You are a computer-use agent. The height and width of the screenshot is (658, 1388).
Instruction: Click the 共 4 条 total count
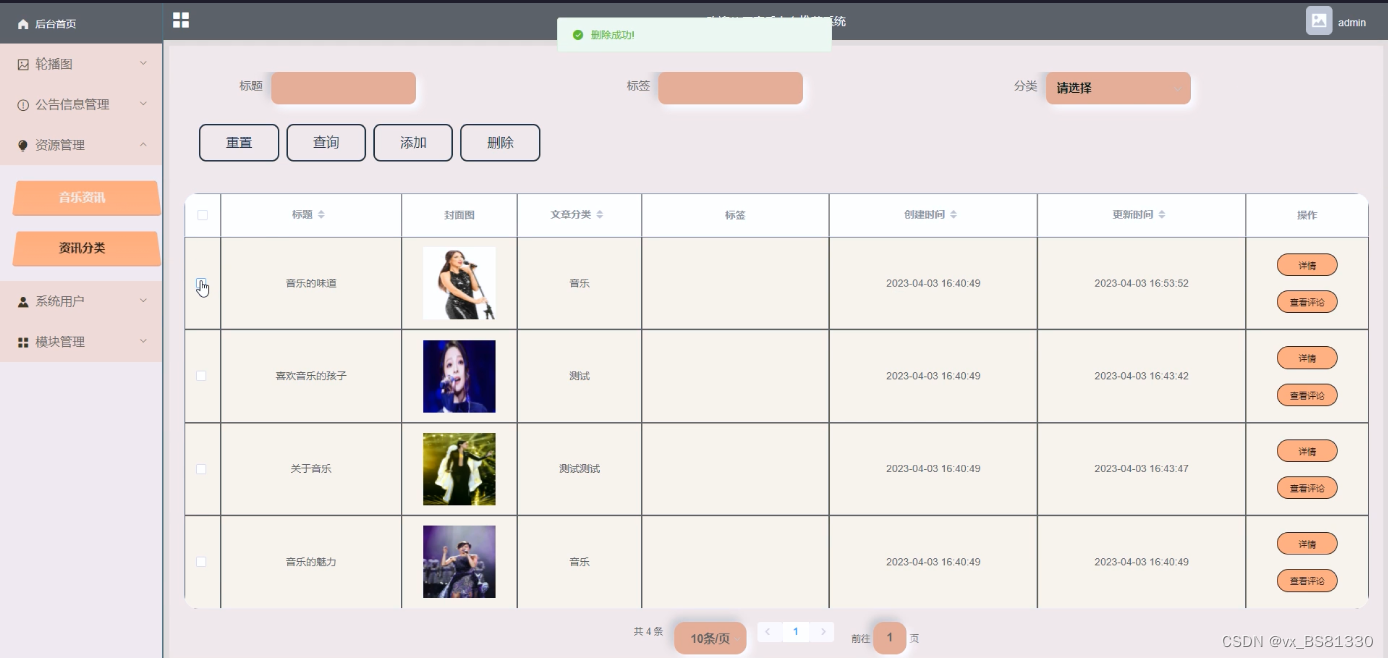pyautogui.click(x=648, y=632)
